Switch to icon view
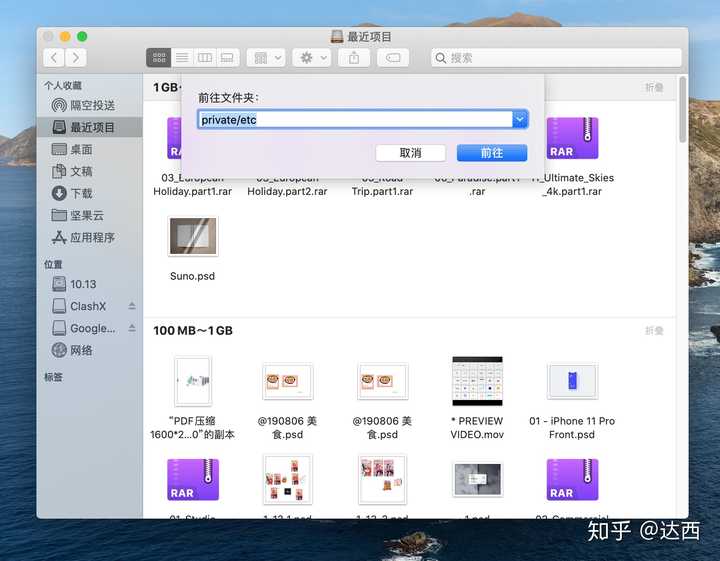This screenshot has width=720, height=561. pos(159,58)
